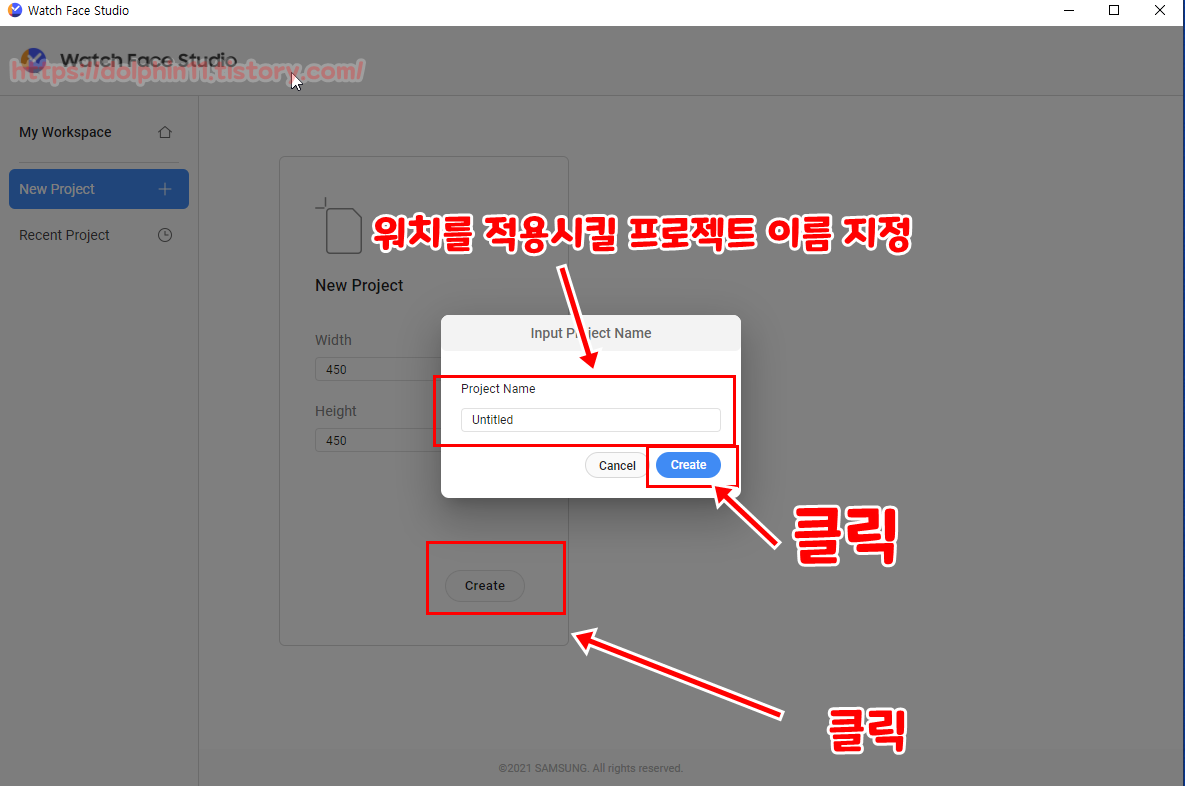Click the 'Project Name' label in dialog
1185x786 pixels.
pyautogui.click(x=498, y=388)
